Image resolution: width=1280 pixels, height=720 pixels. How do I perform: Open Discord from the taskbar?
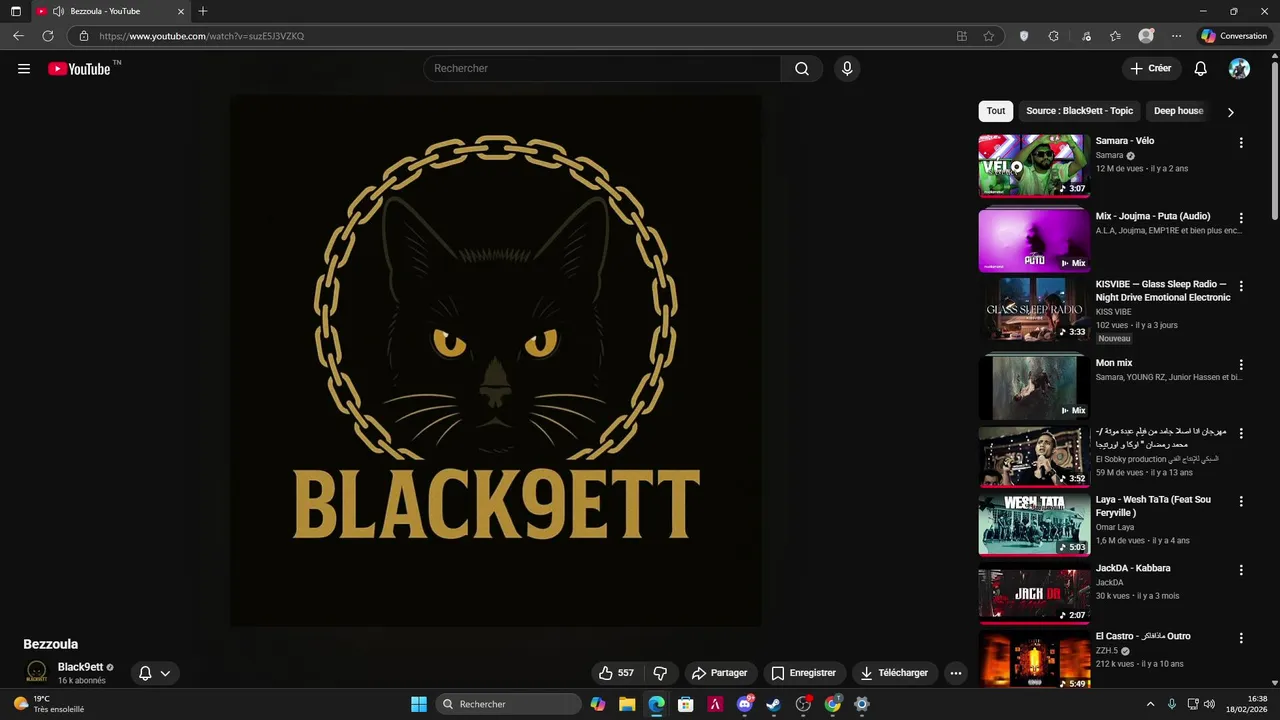[x=744, y=704]
